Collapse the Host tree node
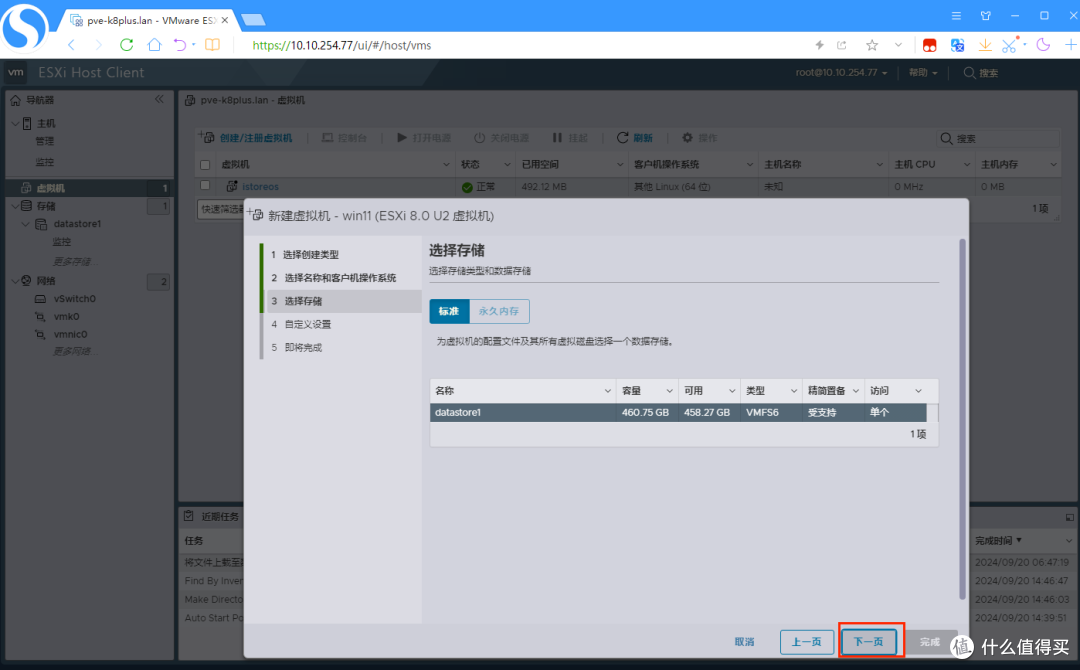This screenshot has height=670, width=1080. click(15, 123)
